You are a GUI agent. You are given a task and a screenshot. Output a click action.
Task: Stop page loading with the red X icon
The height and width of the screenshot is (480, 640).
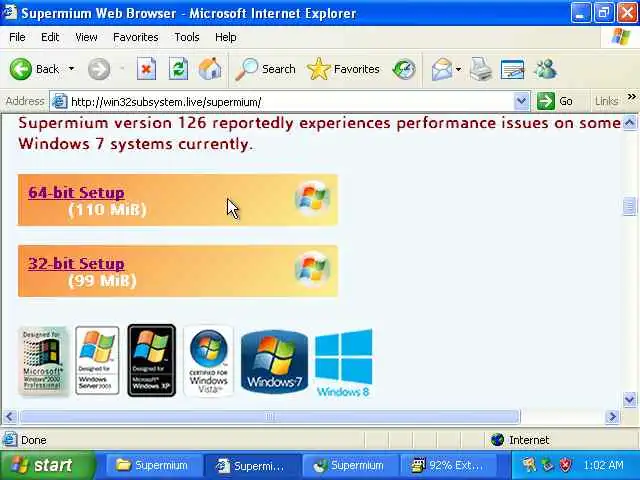click(x=146, y=69)
